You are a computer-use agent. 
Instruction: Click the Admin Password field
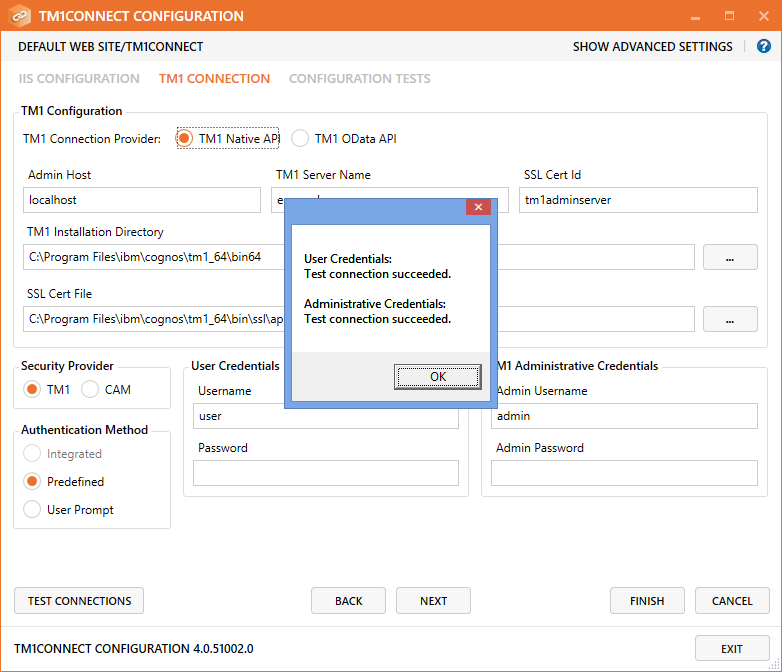(624, 473)
